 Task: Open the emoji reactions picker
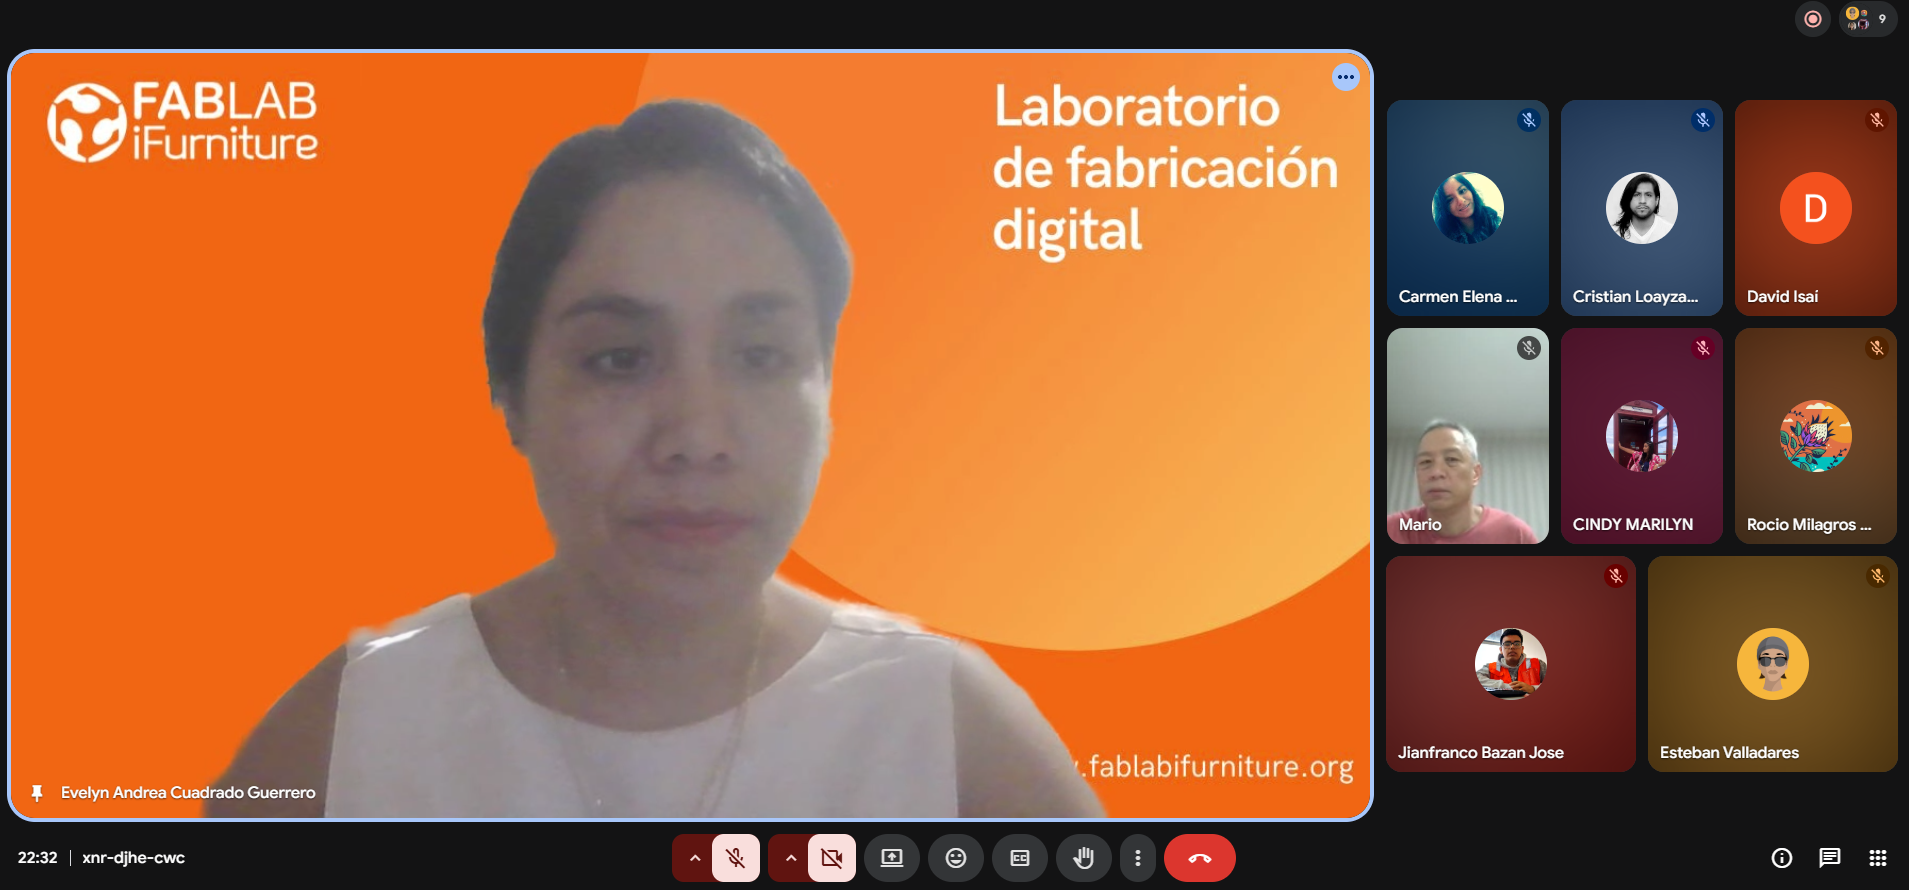pyautogui.click(x=956, y=858)
